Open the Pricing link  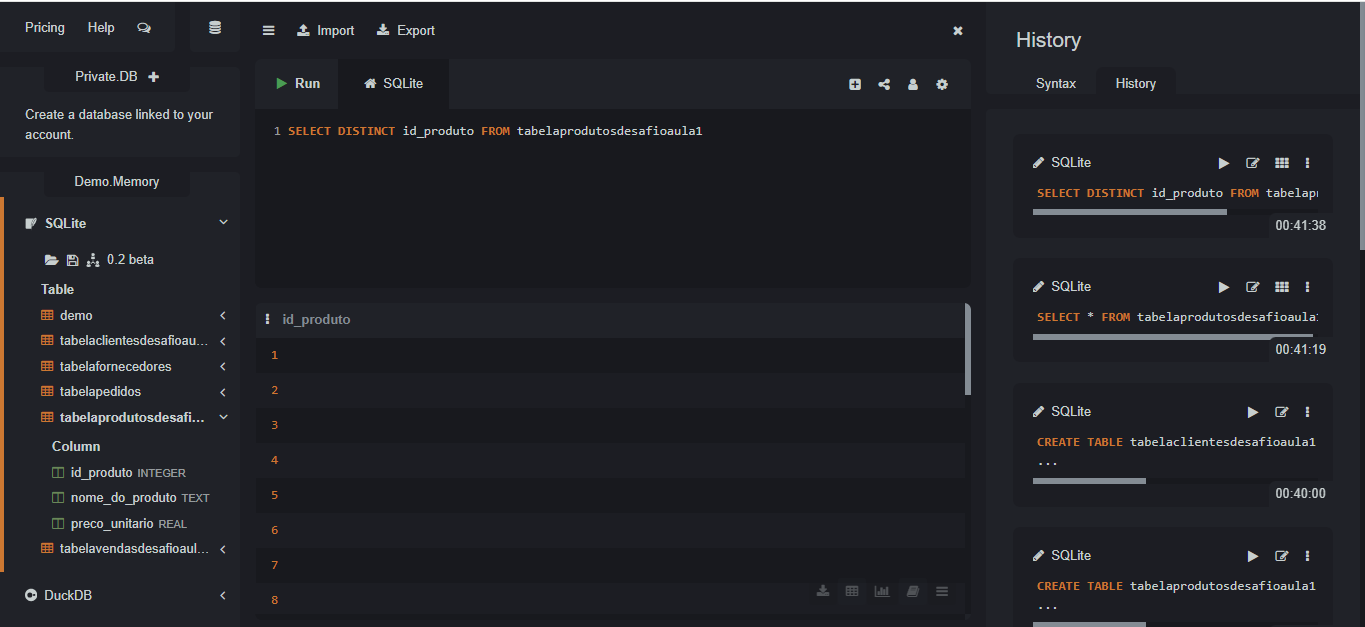tap(45, 28)
